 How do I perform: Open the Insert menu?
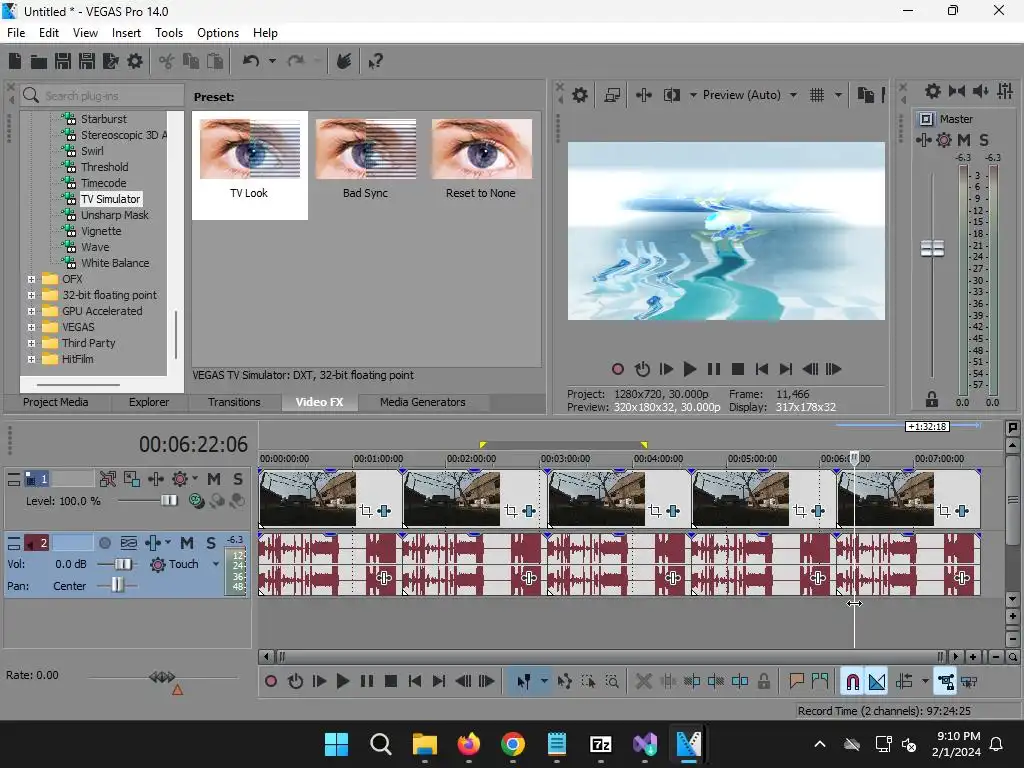pos(126,33)
